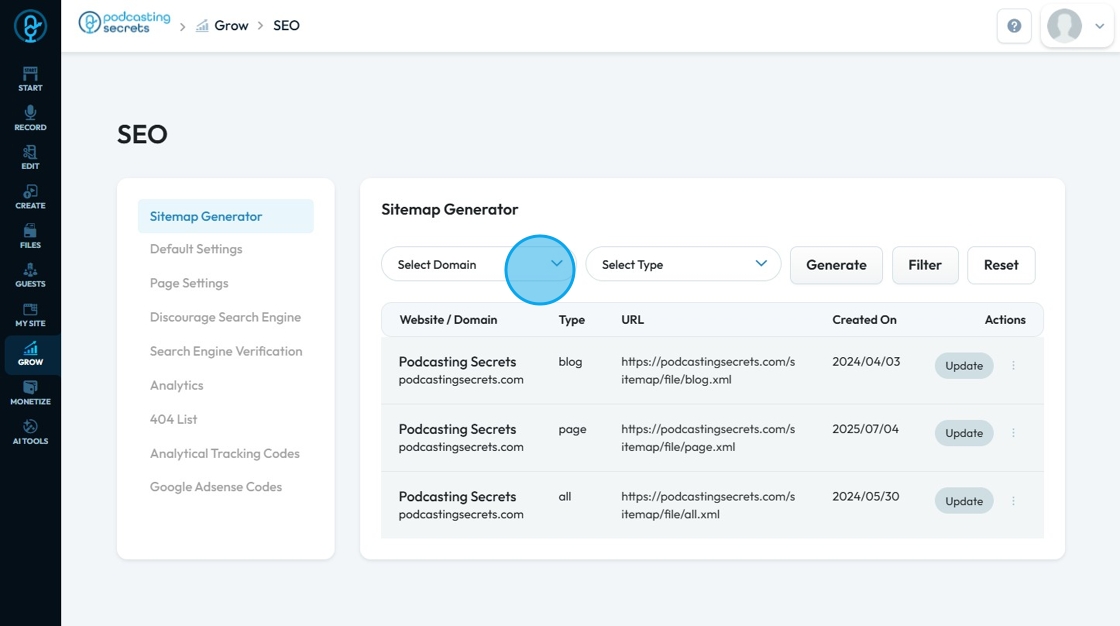Click the Reset button
Image resolution: width=1120 pixels, height=626 pixels.
[x=1000, y=265]
